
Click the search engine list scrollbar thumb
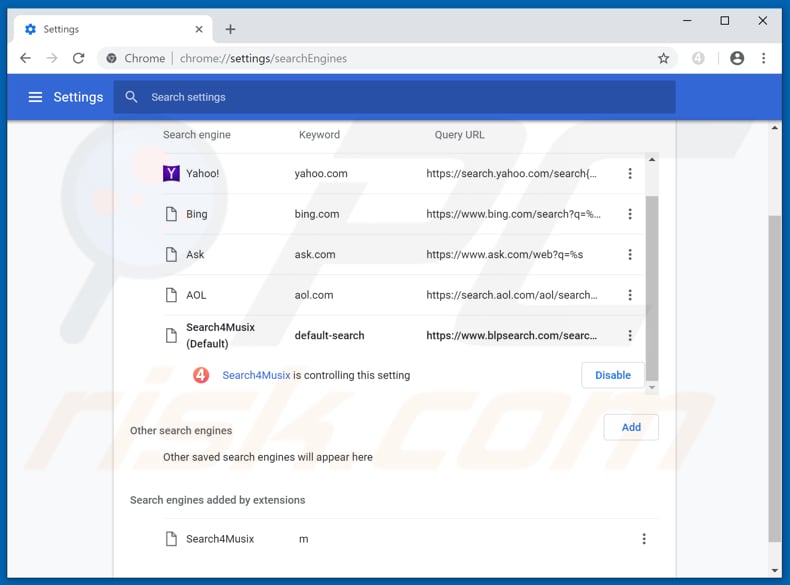(652, 288)
